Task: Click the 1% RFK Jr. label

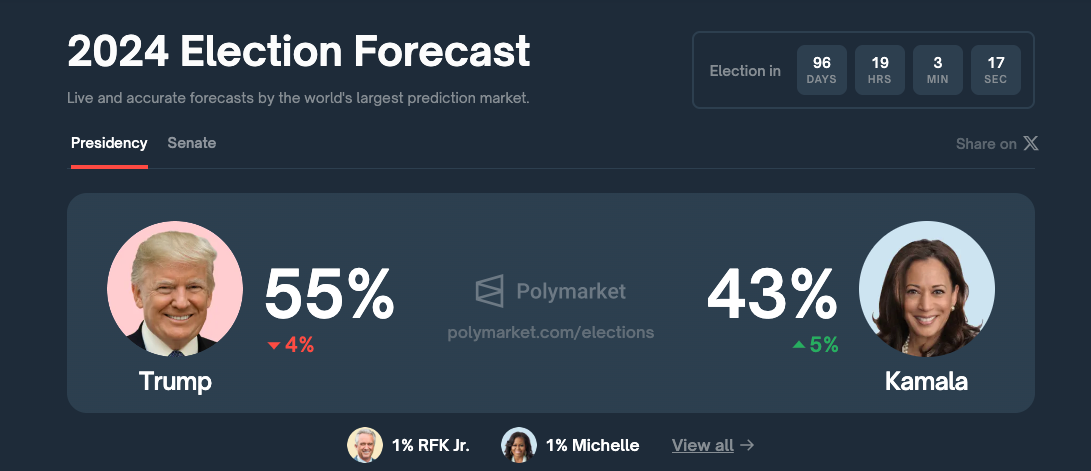Action: tap(431, 445)
